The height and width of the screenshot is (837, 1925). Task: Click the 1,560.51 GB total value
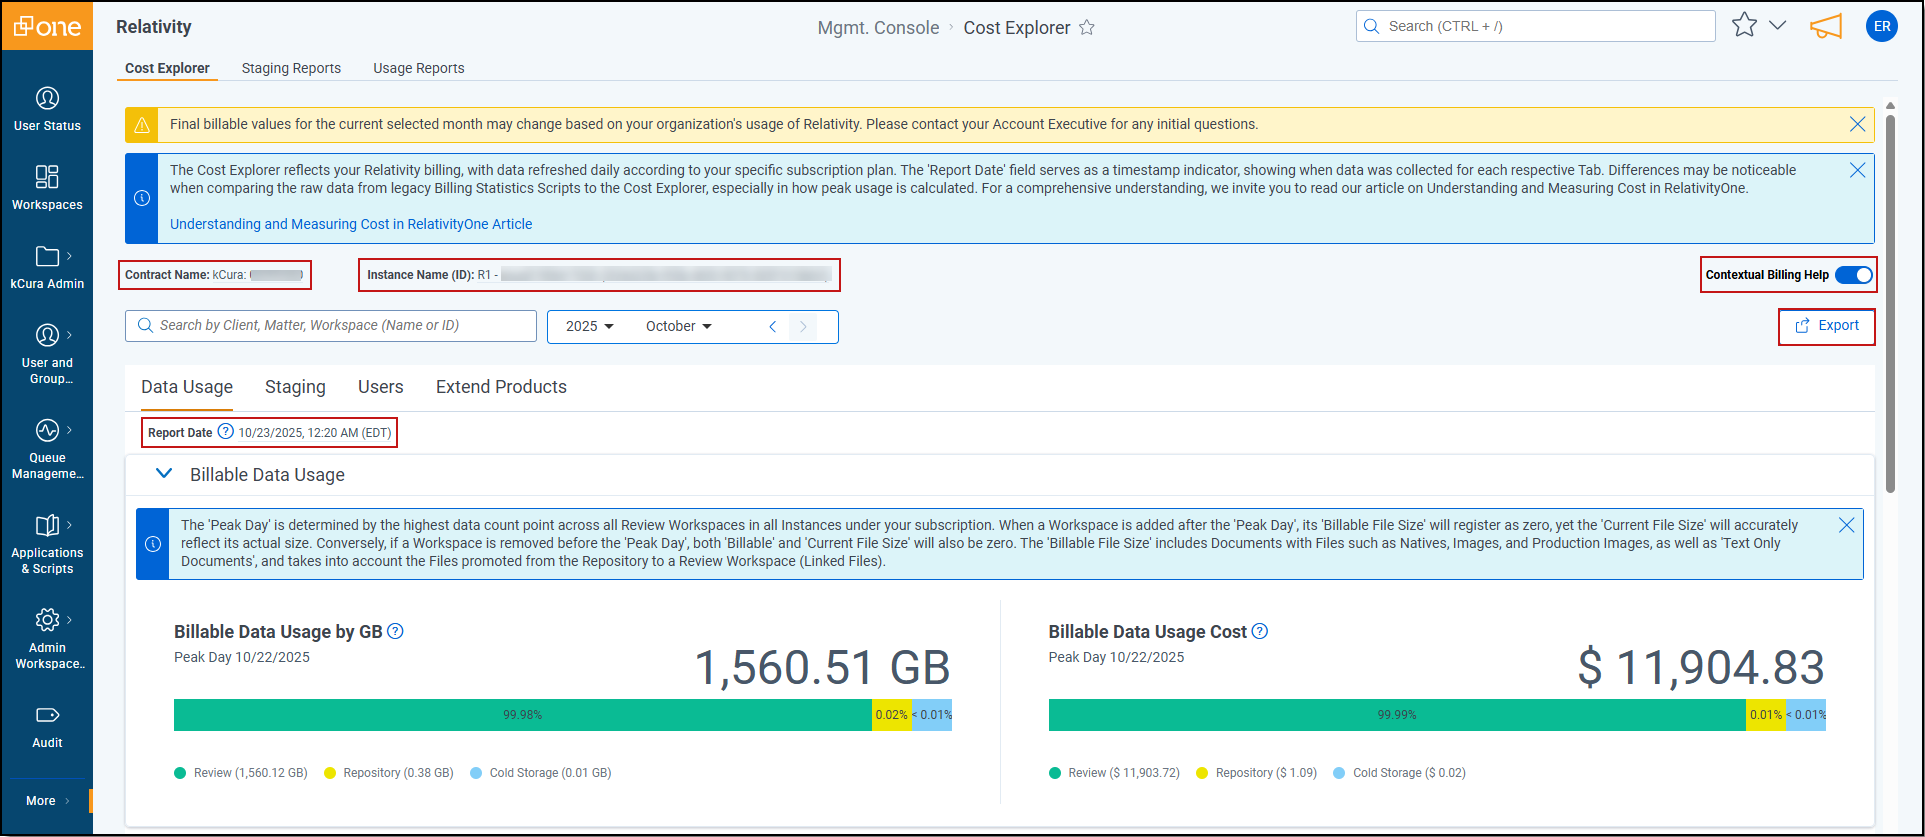tap(822, 667)
